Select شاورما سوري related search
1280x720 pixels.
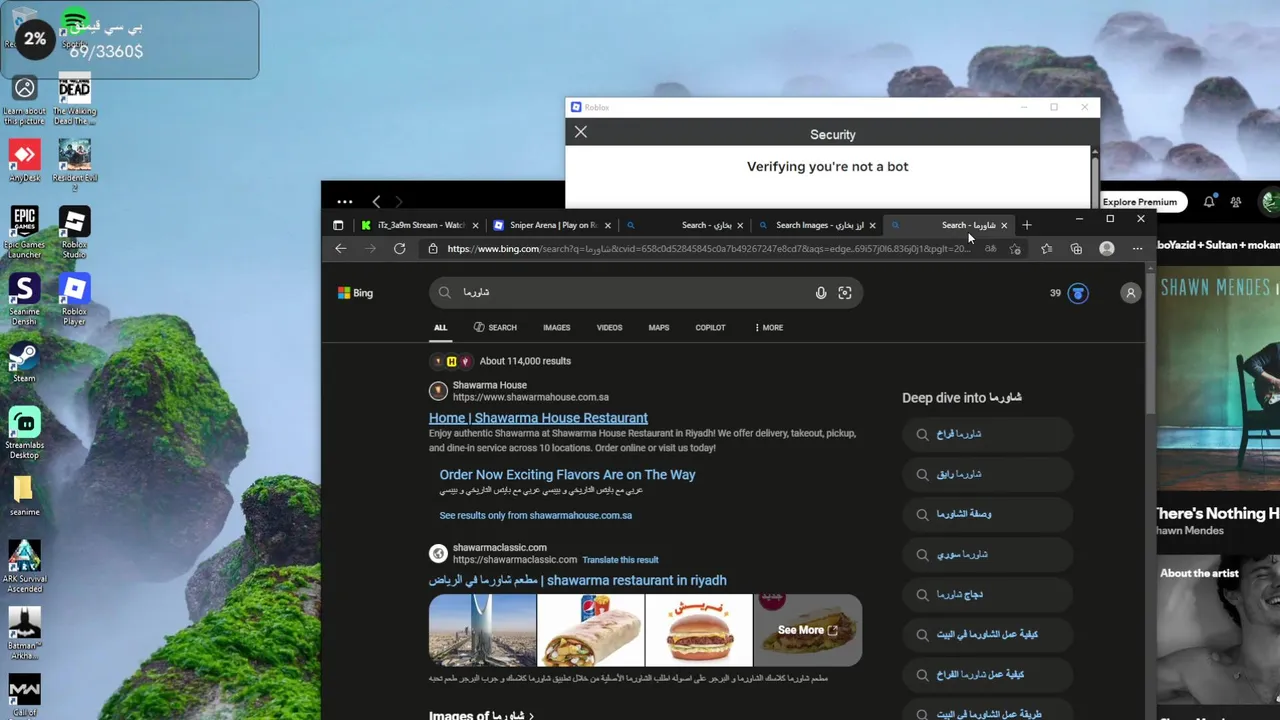coord(987,554)
